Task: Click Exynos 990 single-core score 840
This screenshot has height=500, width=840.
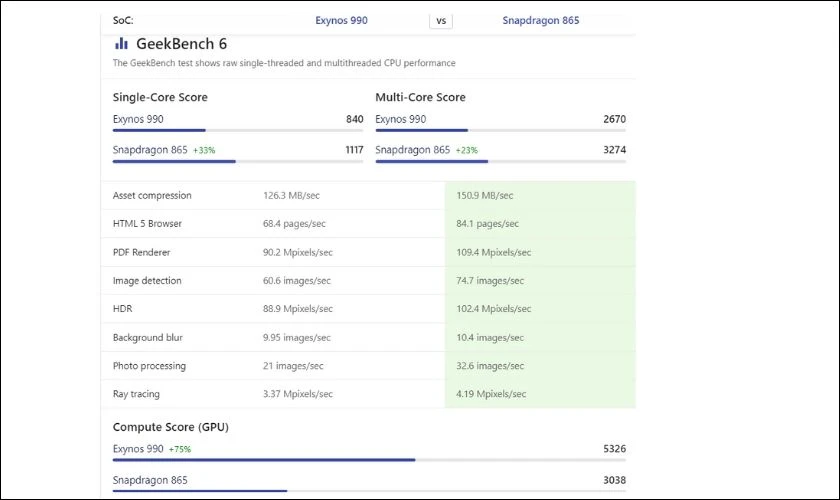Action: (355, 119)
